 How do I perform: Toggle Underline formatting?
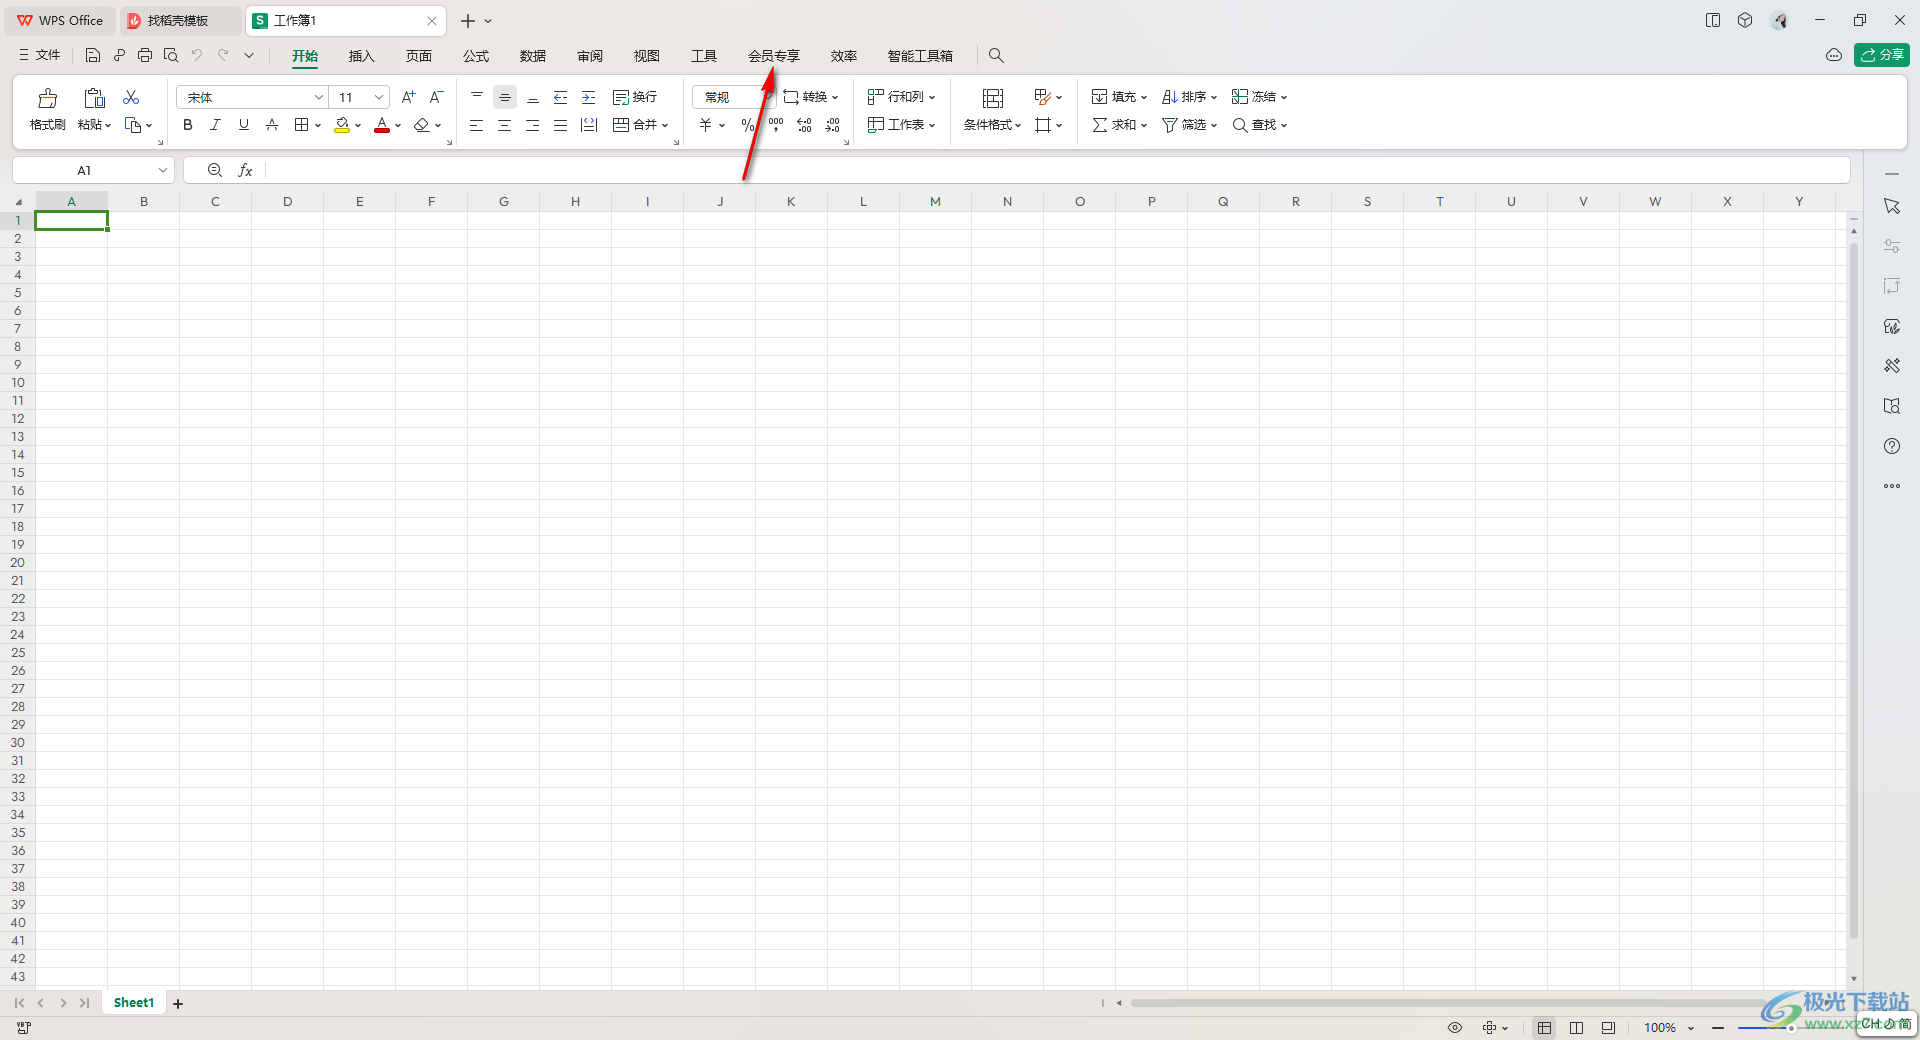[x=243, y=125]
